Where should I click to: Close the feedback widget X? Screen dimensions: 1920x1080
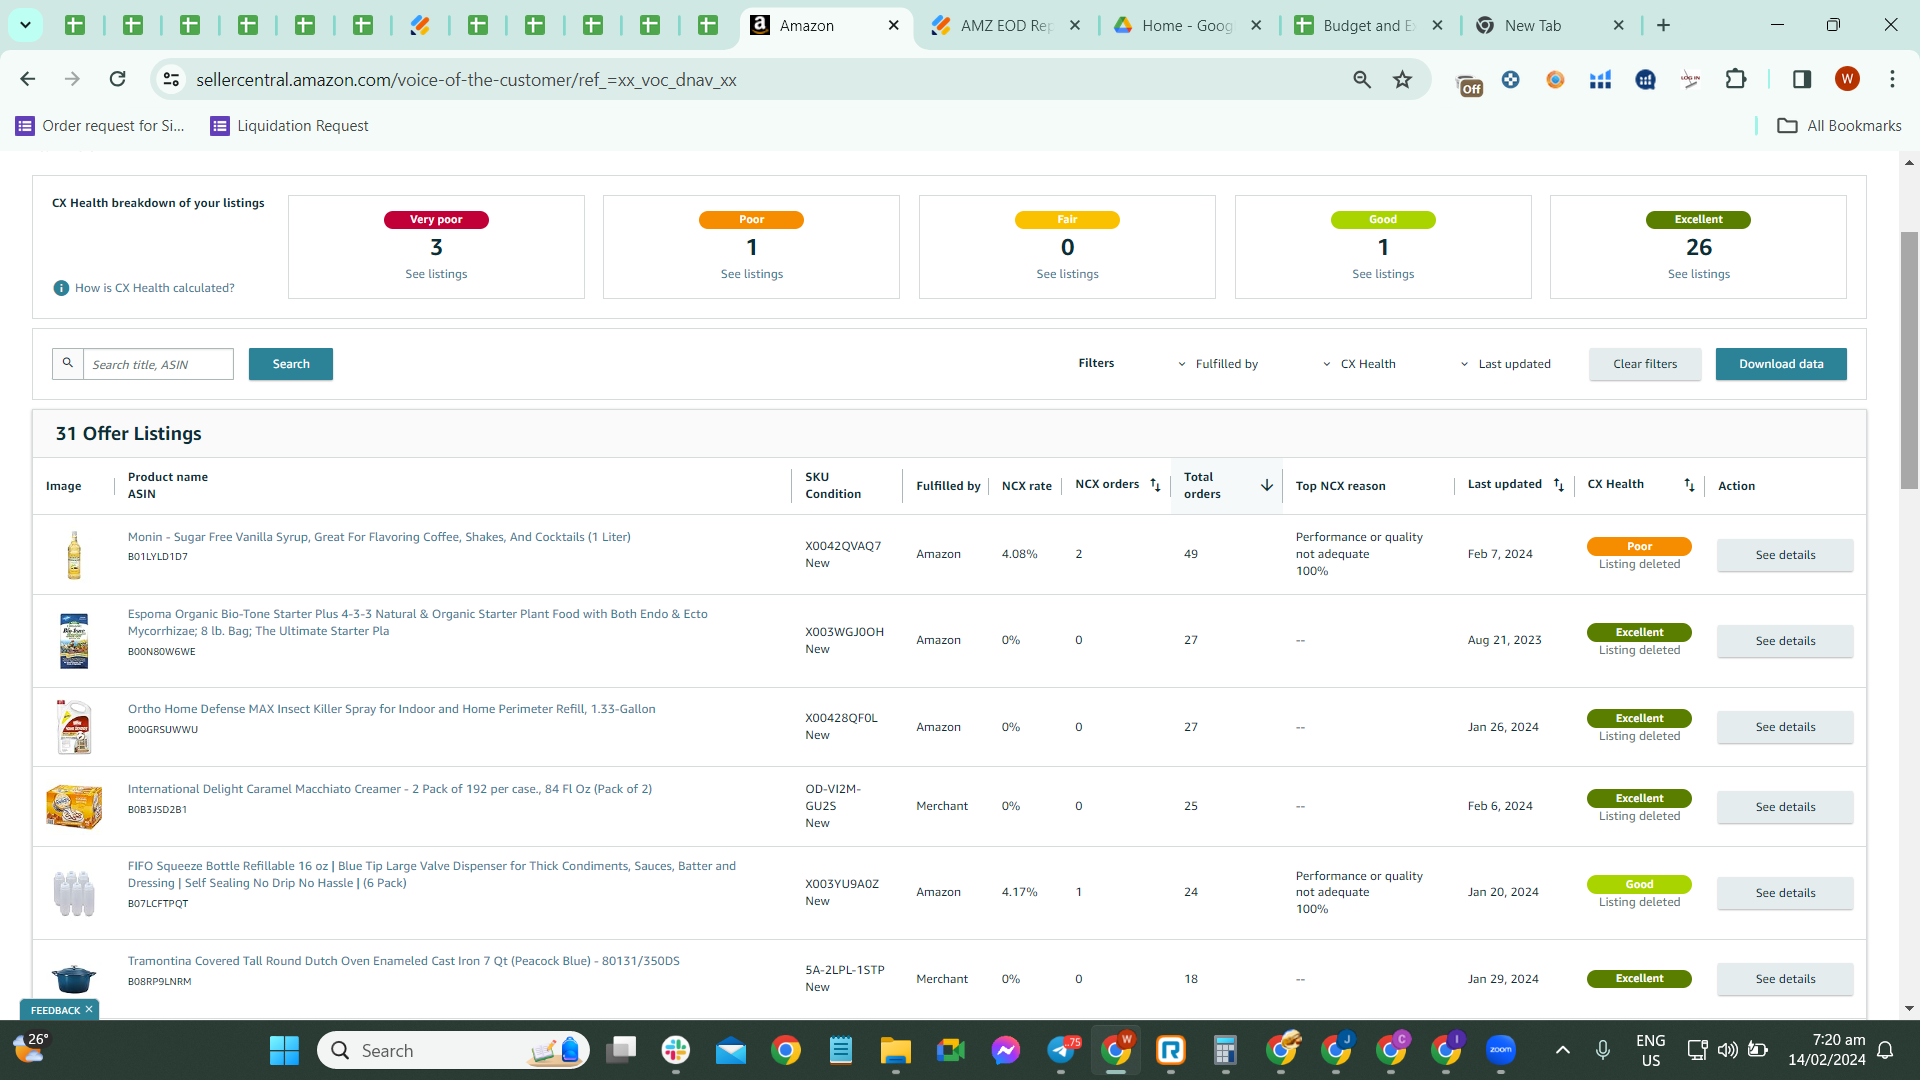pos(89,1010)
